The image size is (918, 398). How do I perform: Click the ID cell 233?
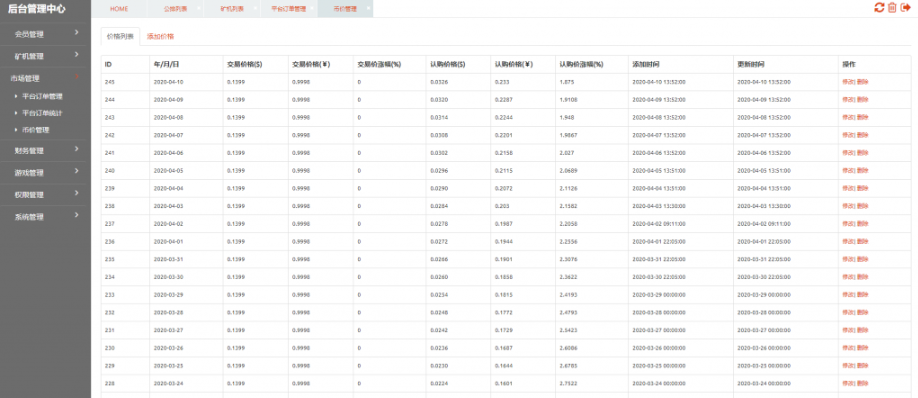[109, 294]
